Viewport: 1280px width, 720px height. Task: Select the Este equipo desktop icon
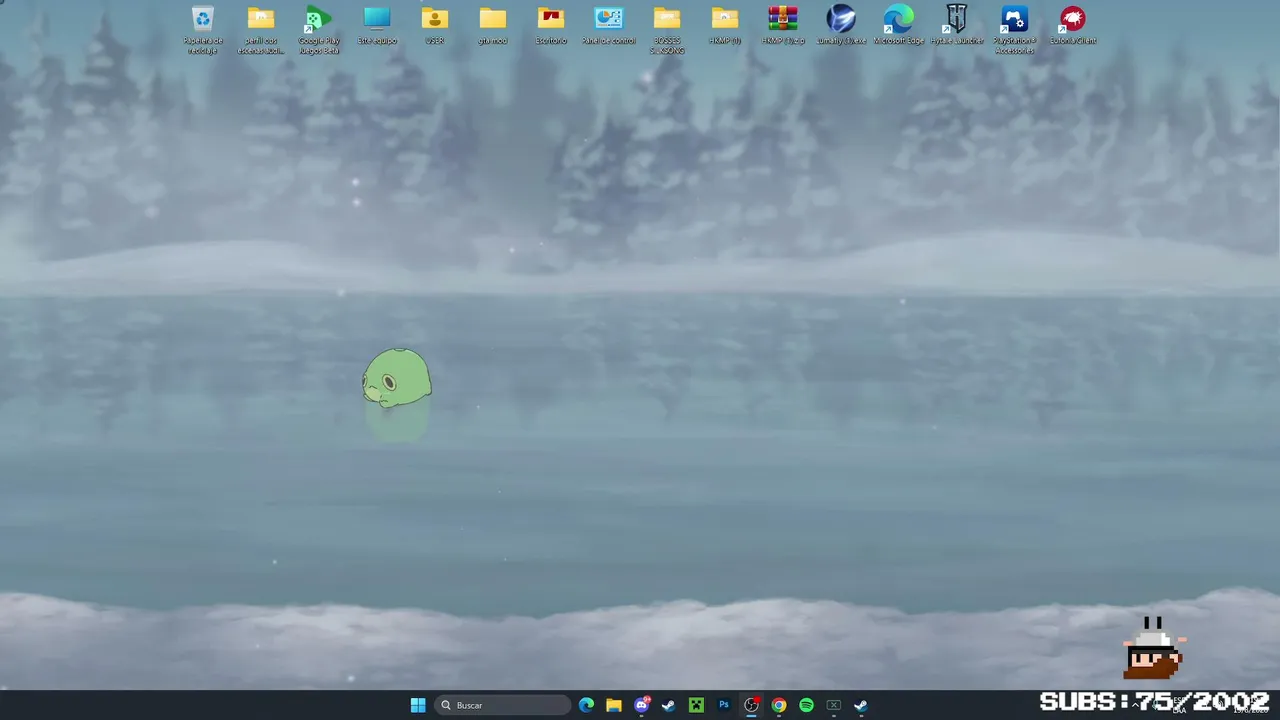coord(376,25)
